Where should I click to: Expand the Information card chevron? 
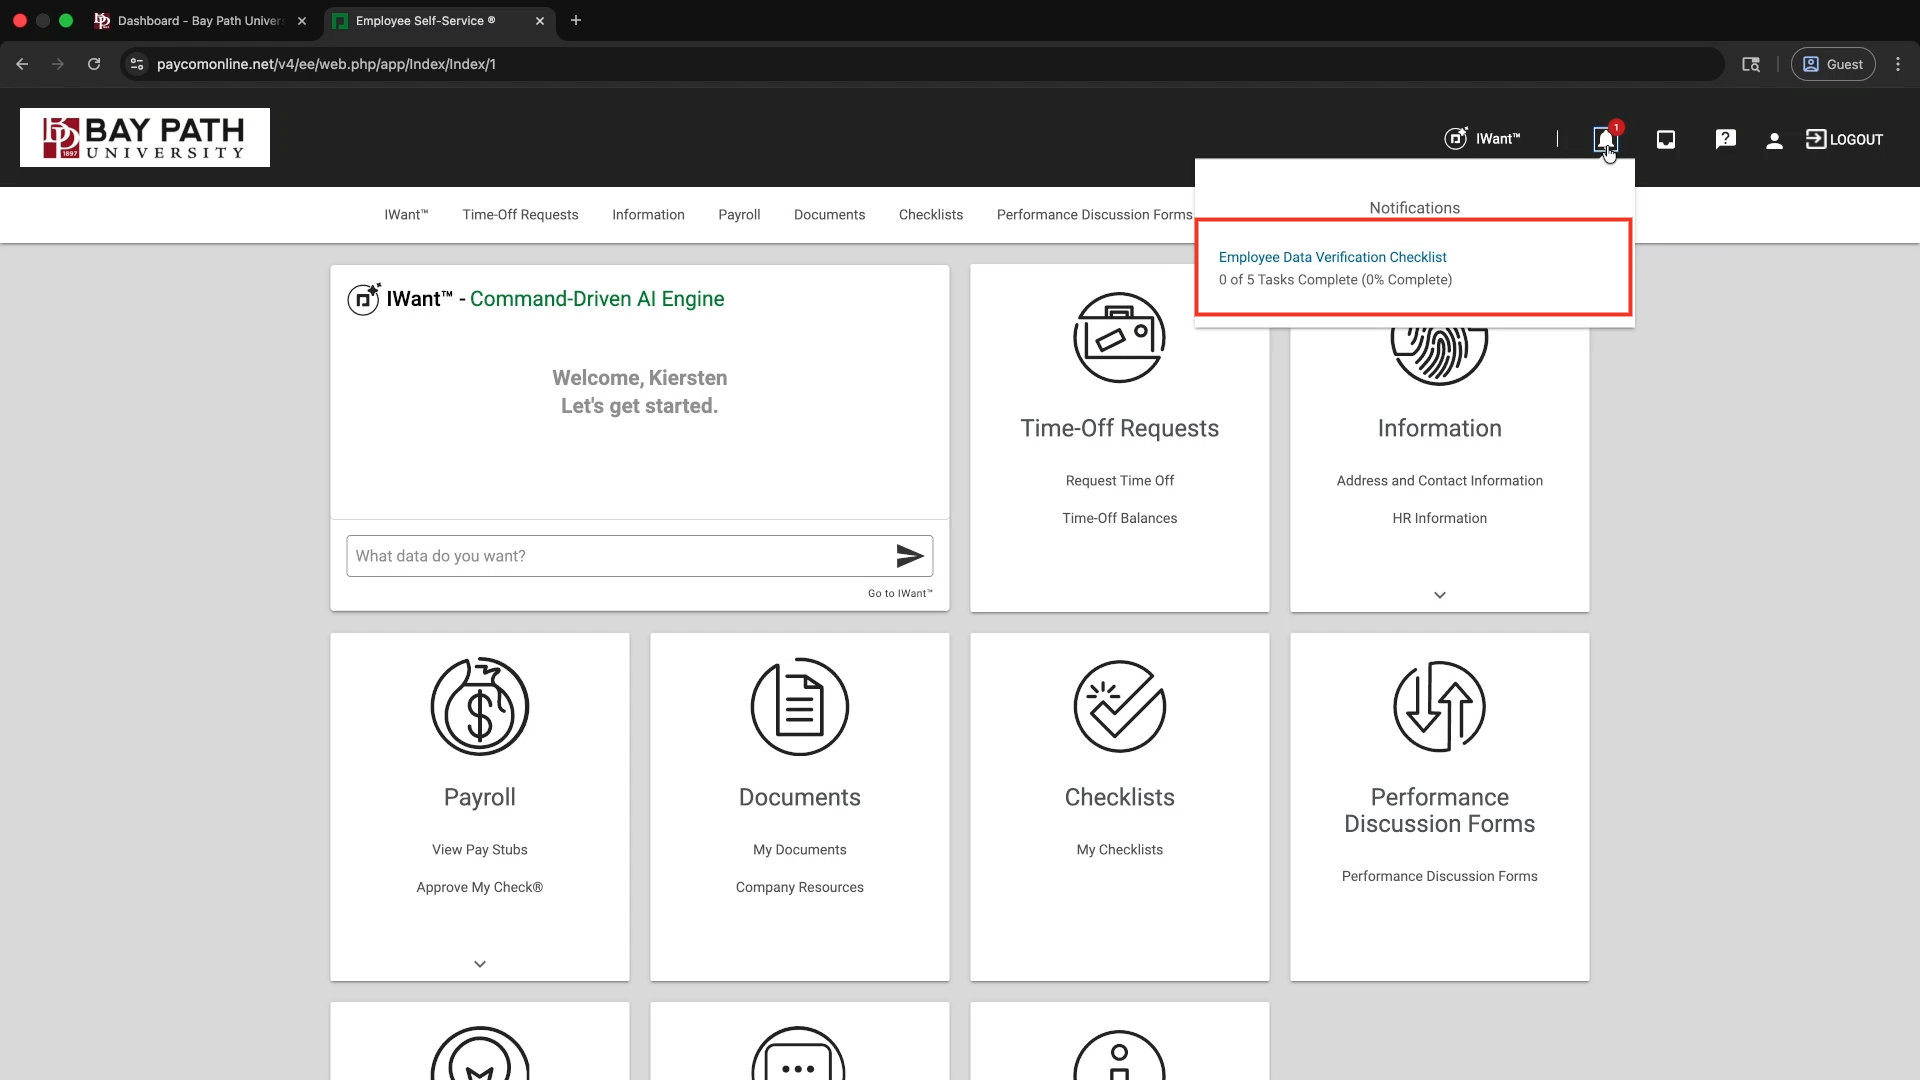[x=1440, y=595]
